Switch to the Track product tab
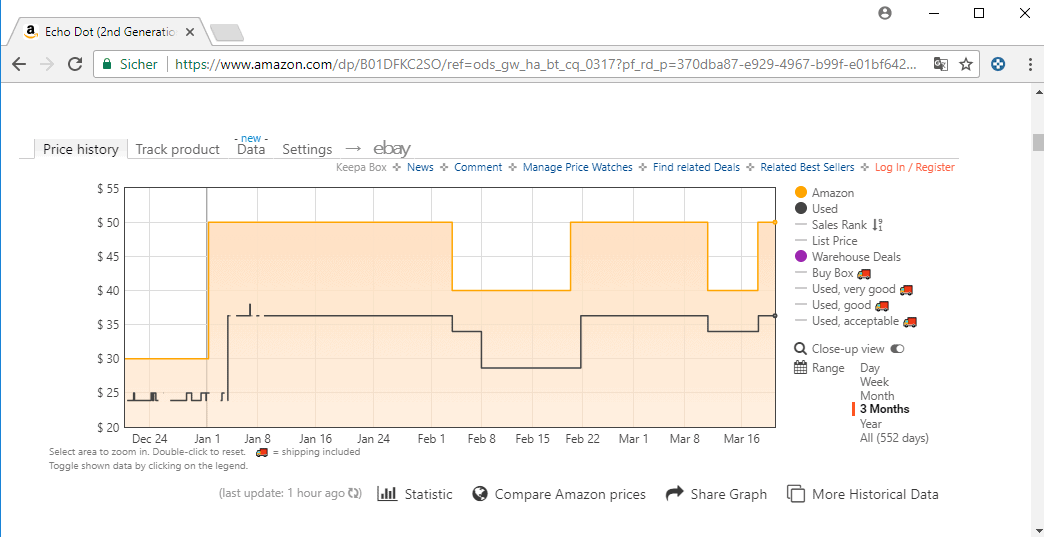Screen dimensions: 1044x537 (x=178, y=149)
